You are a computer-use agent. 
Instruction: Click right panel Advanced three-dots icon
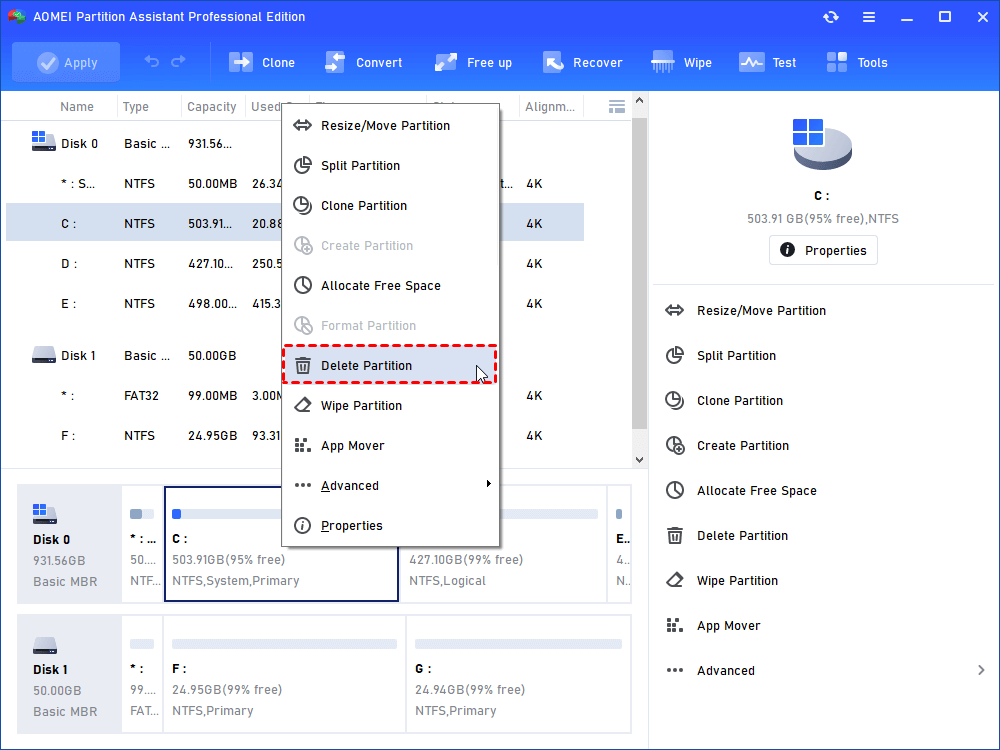click(x=675, y=670)
